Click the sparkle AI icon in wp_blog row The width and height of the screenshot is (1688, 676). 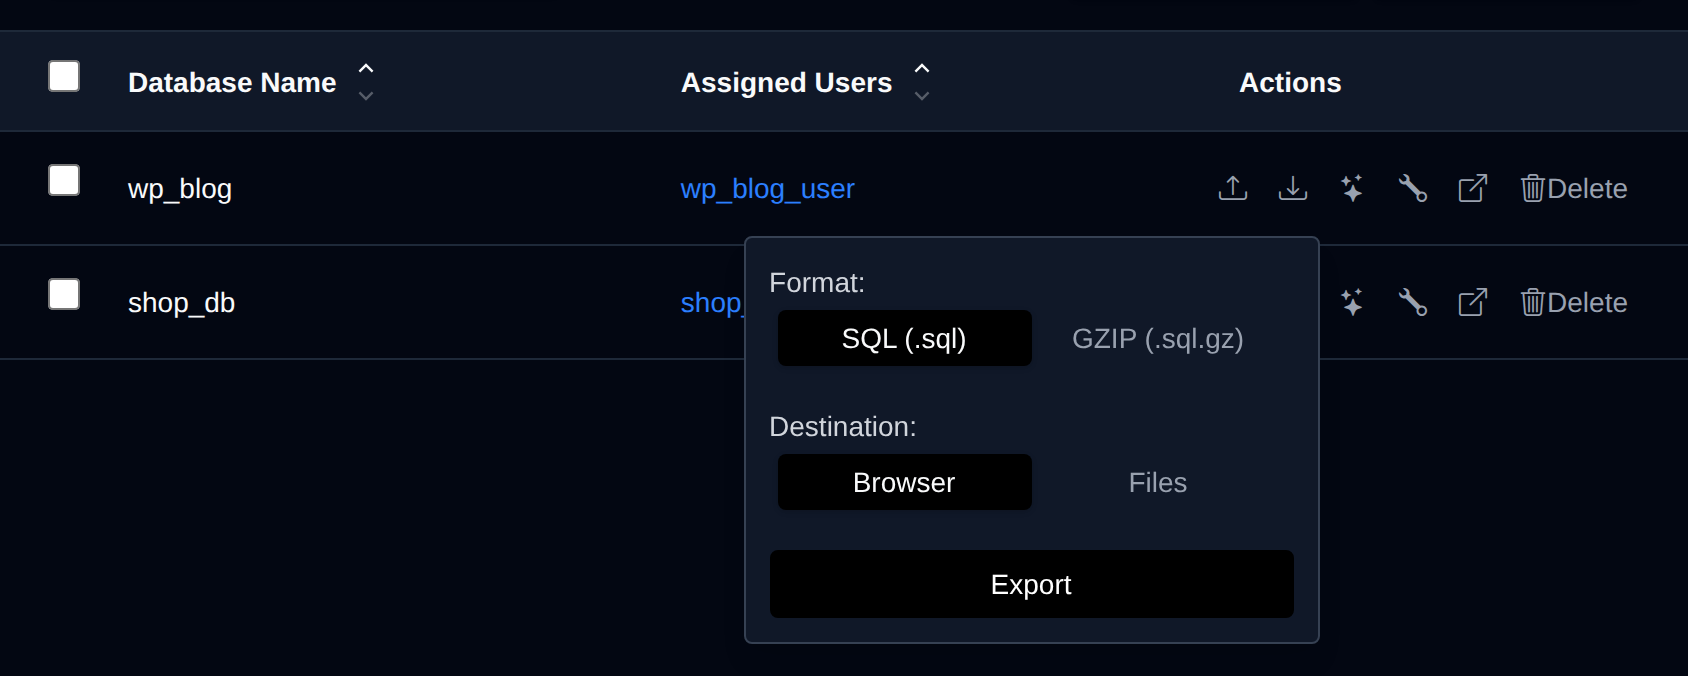pos(1352,188)
